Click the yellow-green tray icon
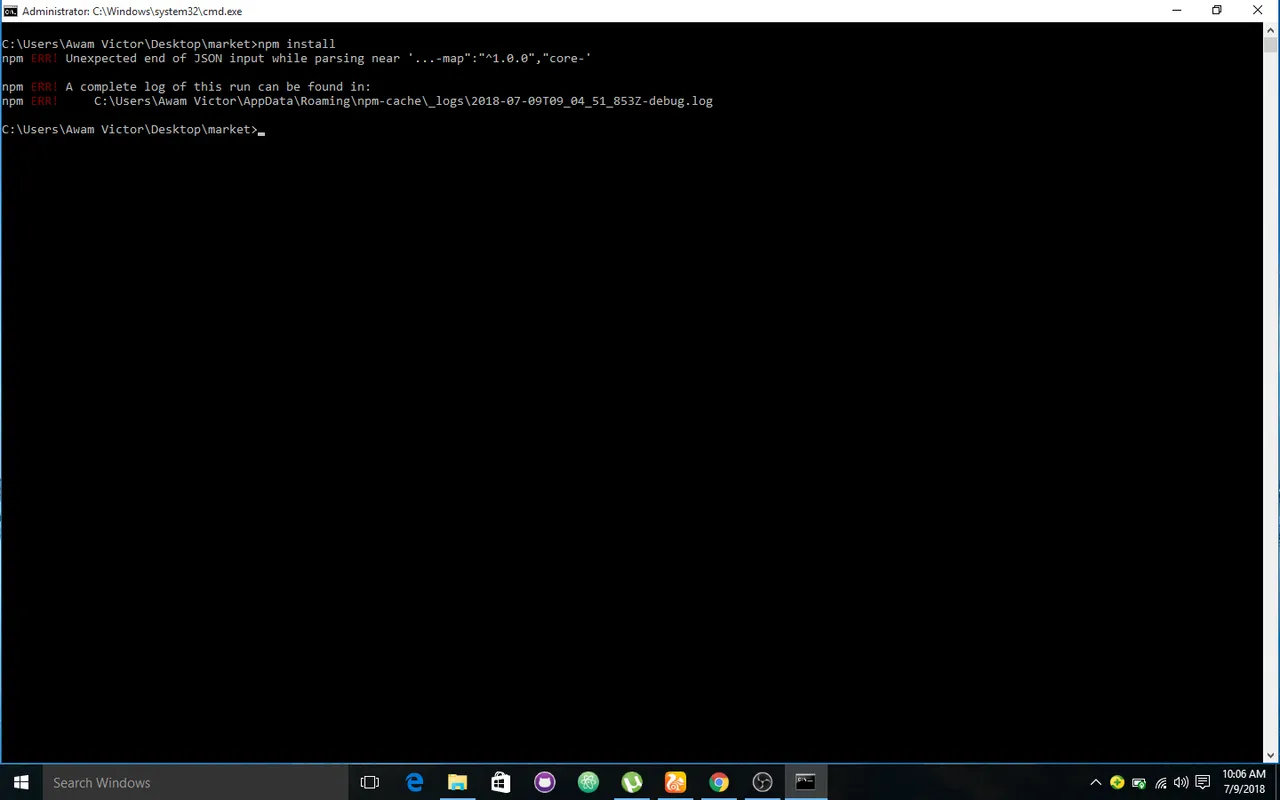Image resolution: width=1280 pixels, height=800 pixels. pyautogui.click(x=1117, y=782)
